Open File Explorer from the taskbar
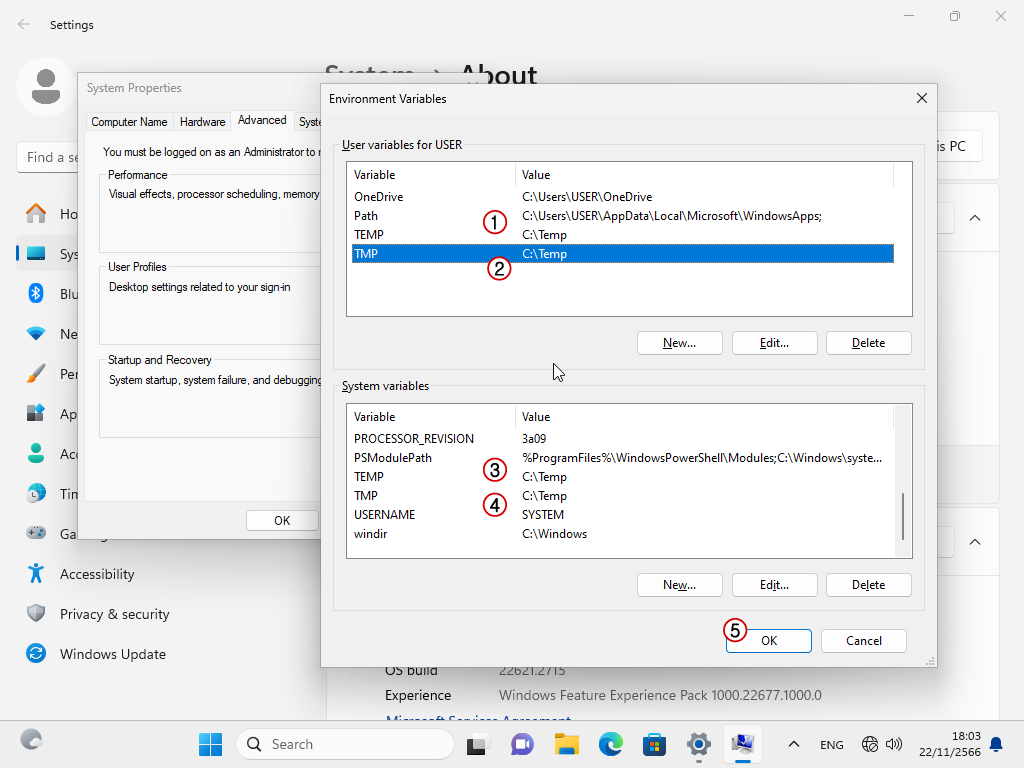Image resolution: width=1024 pixels, height=768 pixels. click(x=567, y=744)
